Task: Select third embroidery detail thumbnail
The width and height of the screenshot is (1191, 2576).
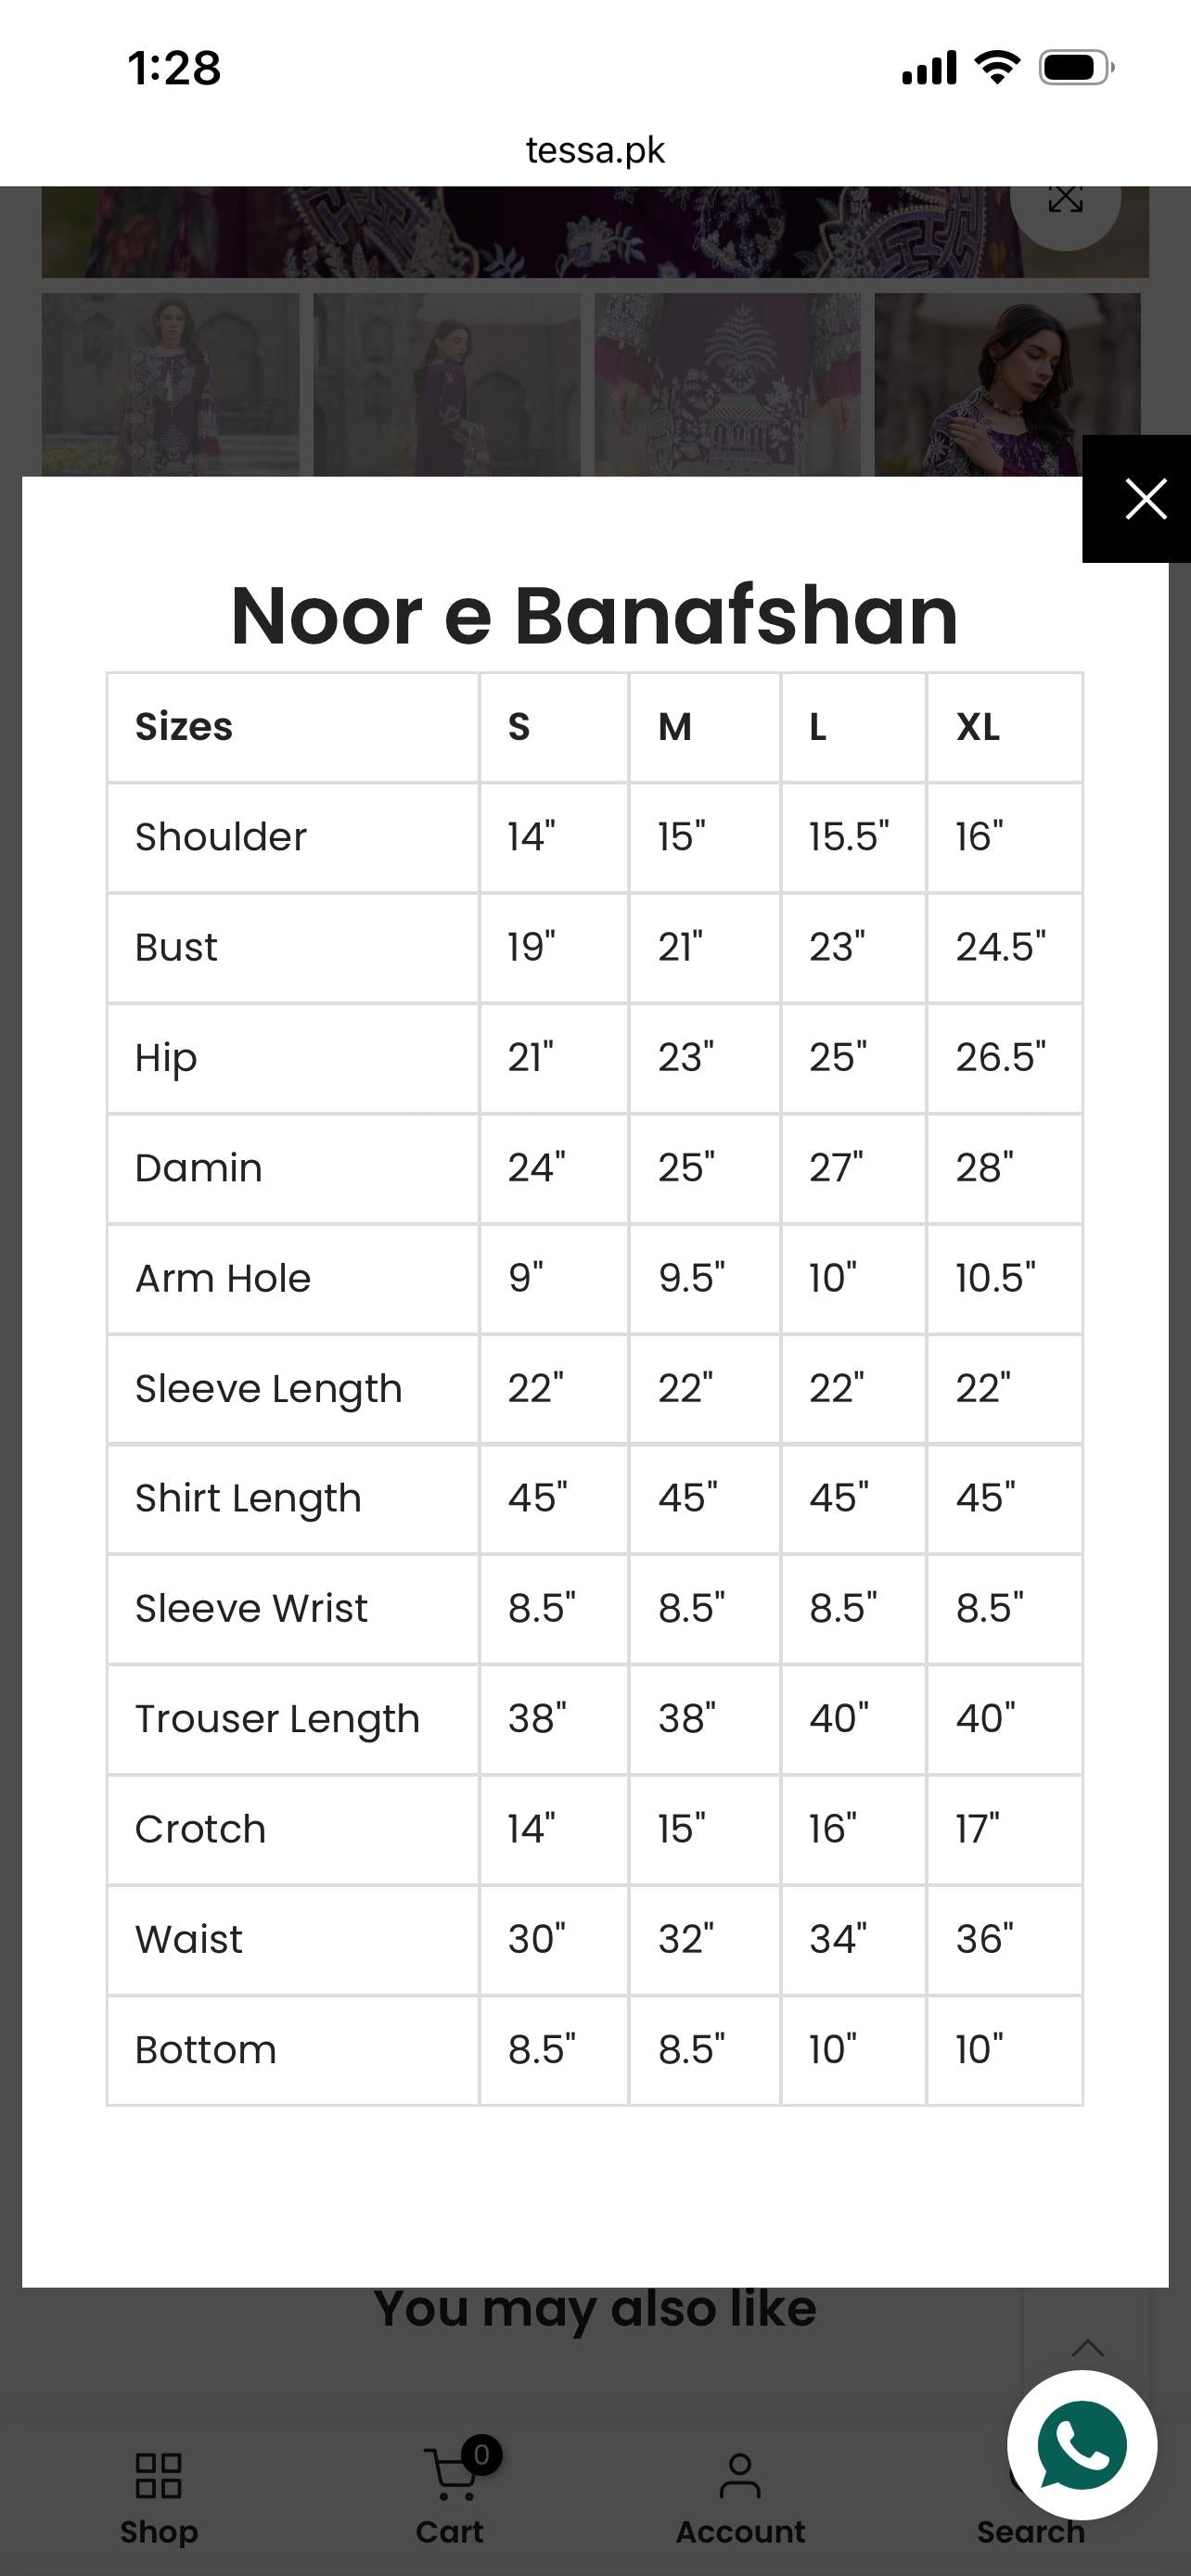Action: pos(727,384)
